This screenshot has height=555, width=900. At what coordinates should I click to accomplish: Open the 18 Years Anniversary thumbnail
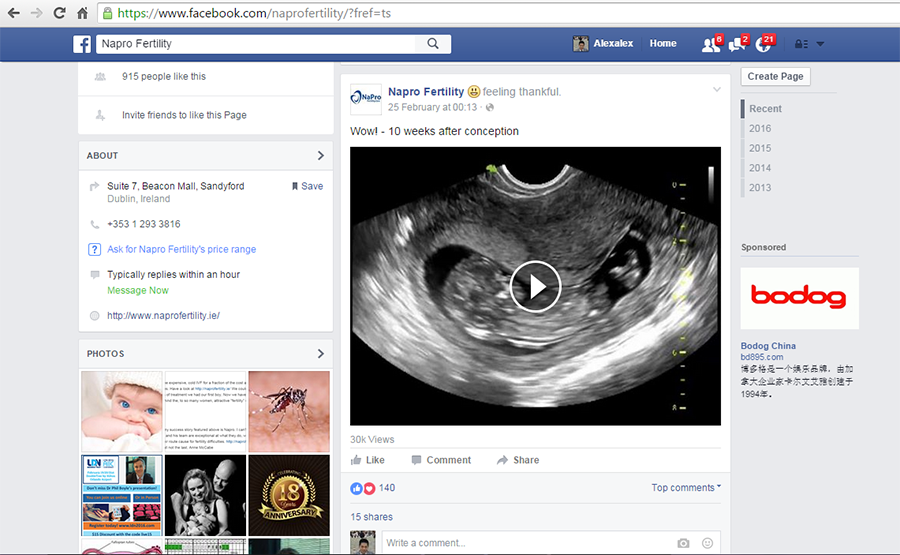pos(289,495)
